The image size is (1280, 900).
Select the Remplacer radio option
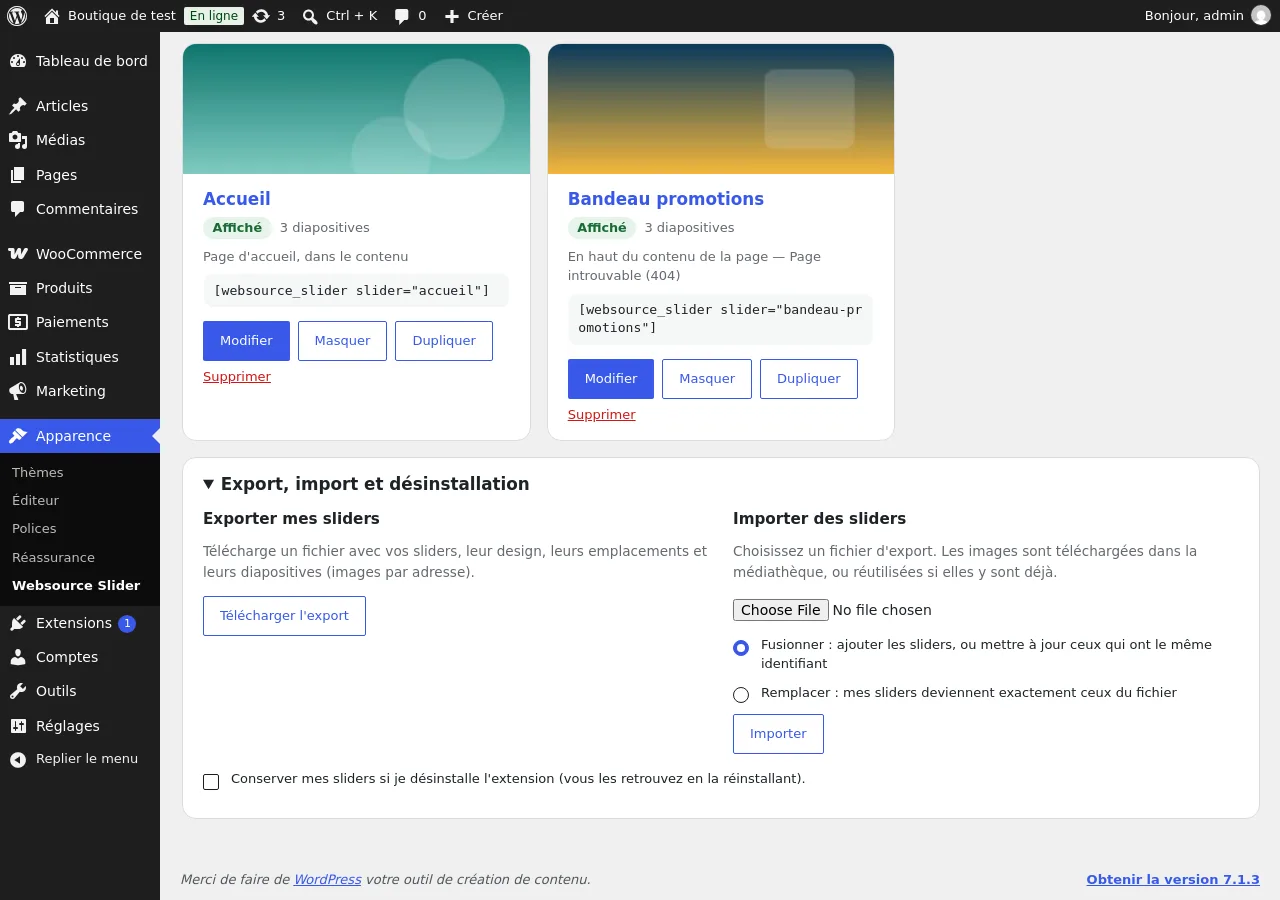tap(741, 695)
